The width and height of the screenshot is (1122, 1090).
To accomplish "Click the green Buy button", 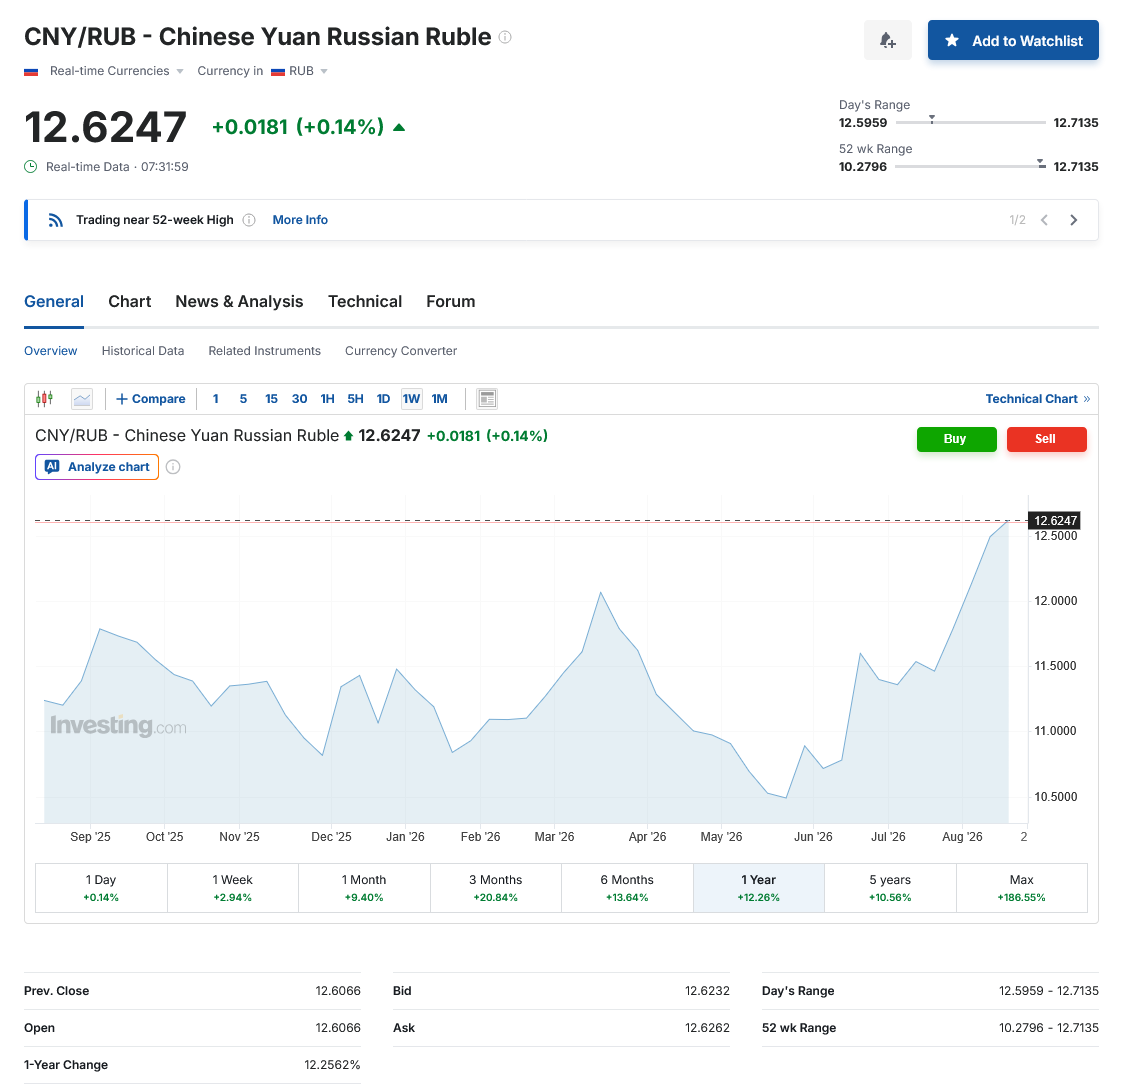I will (x=956, y=439).
